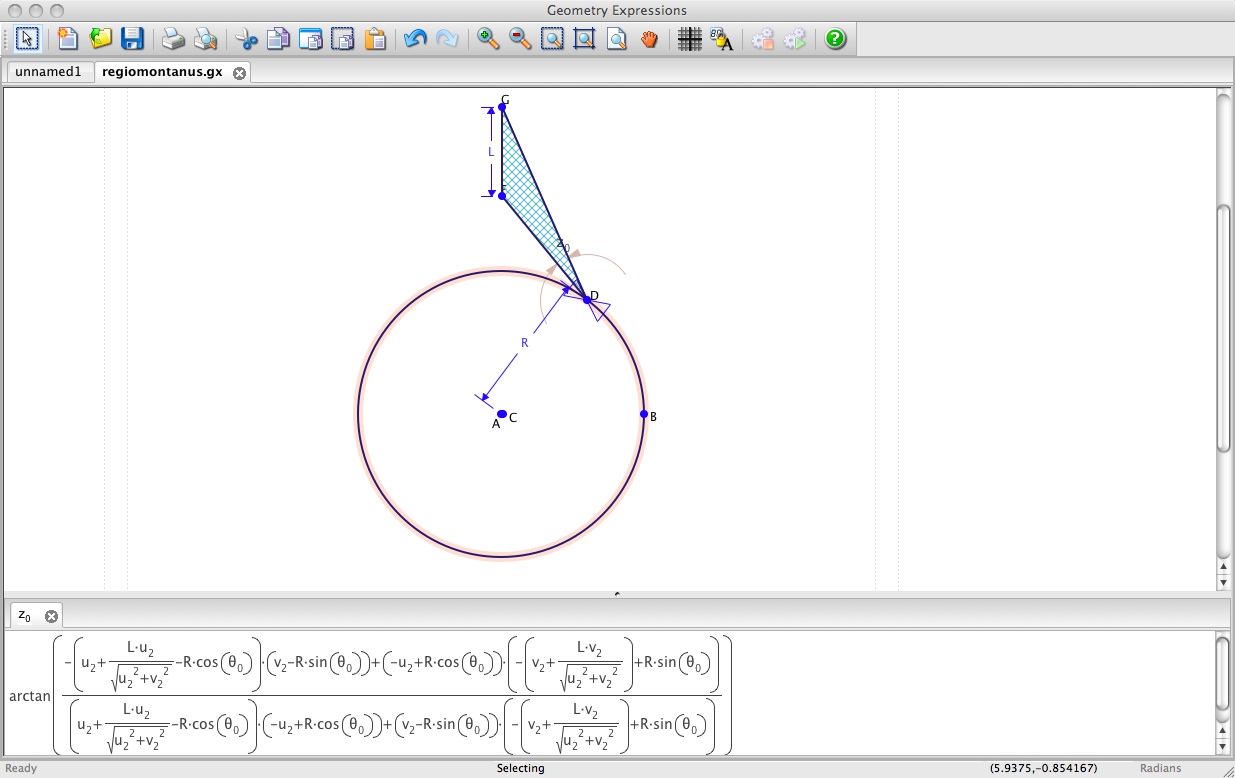Viewport: 1235px width, 778px height.
Task: Zoom out with the minus magnifier
Action: (520, 39)
